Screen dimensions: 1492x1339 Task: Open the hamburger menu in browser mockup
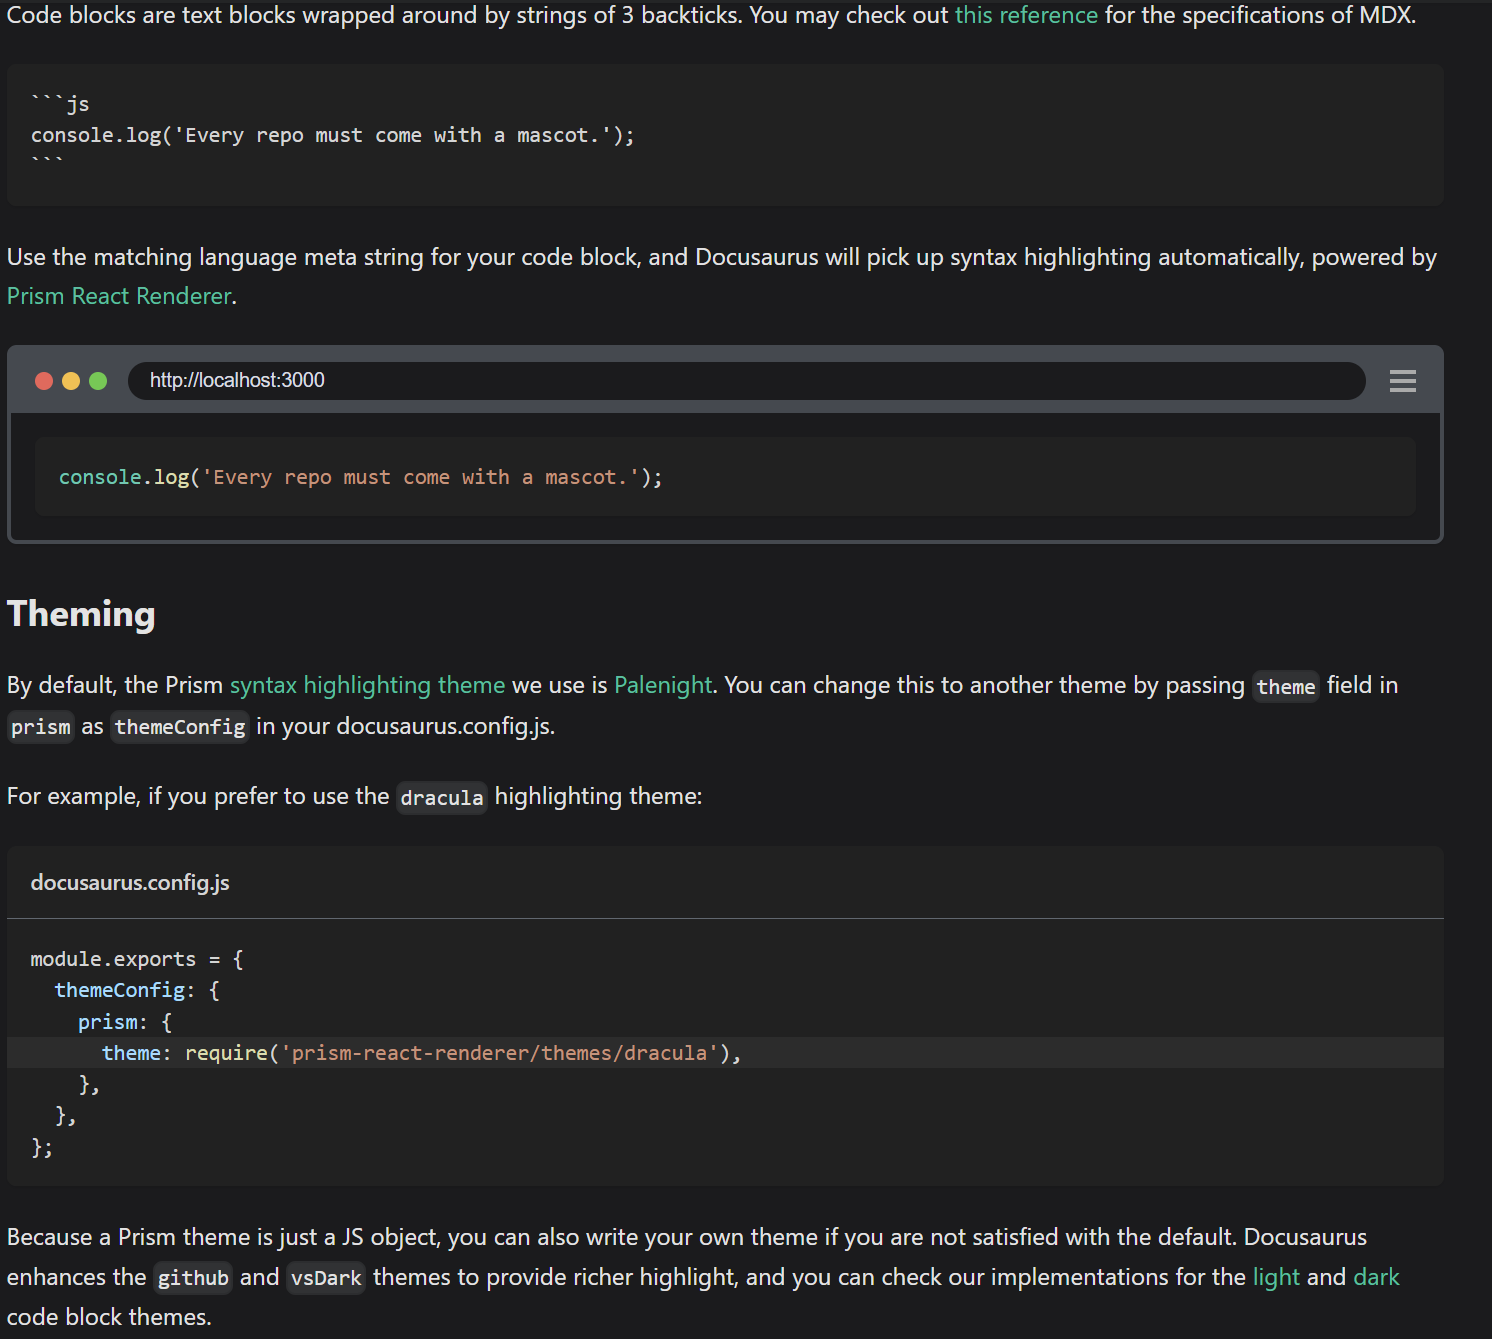(x=1402, y=381)
